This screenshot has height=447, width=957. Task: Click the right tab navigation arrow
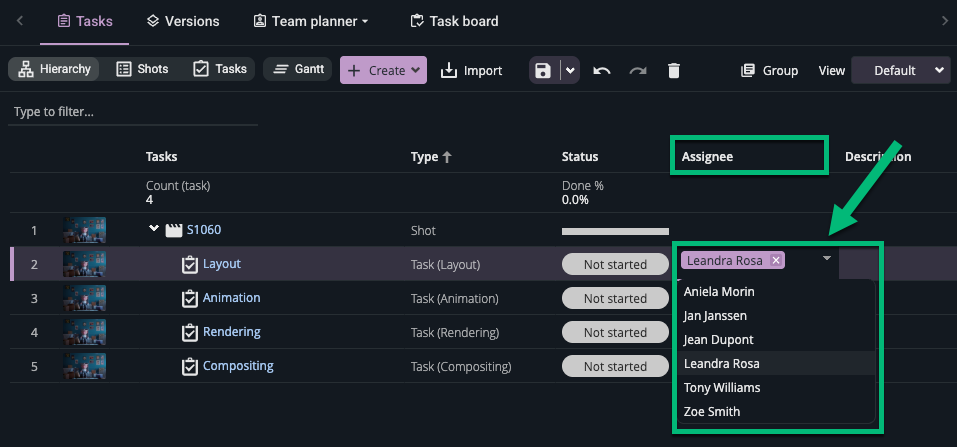pos(945,21)
